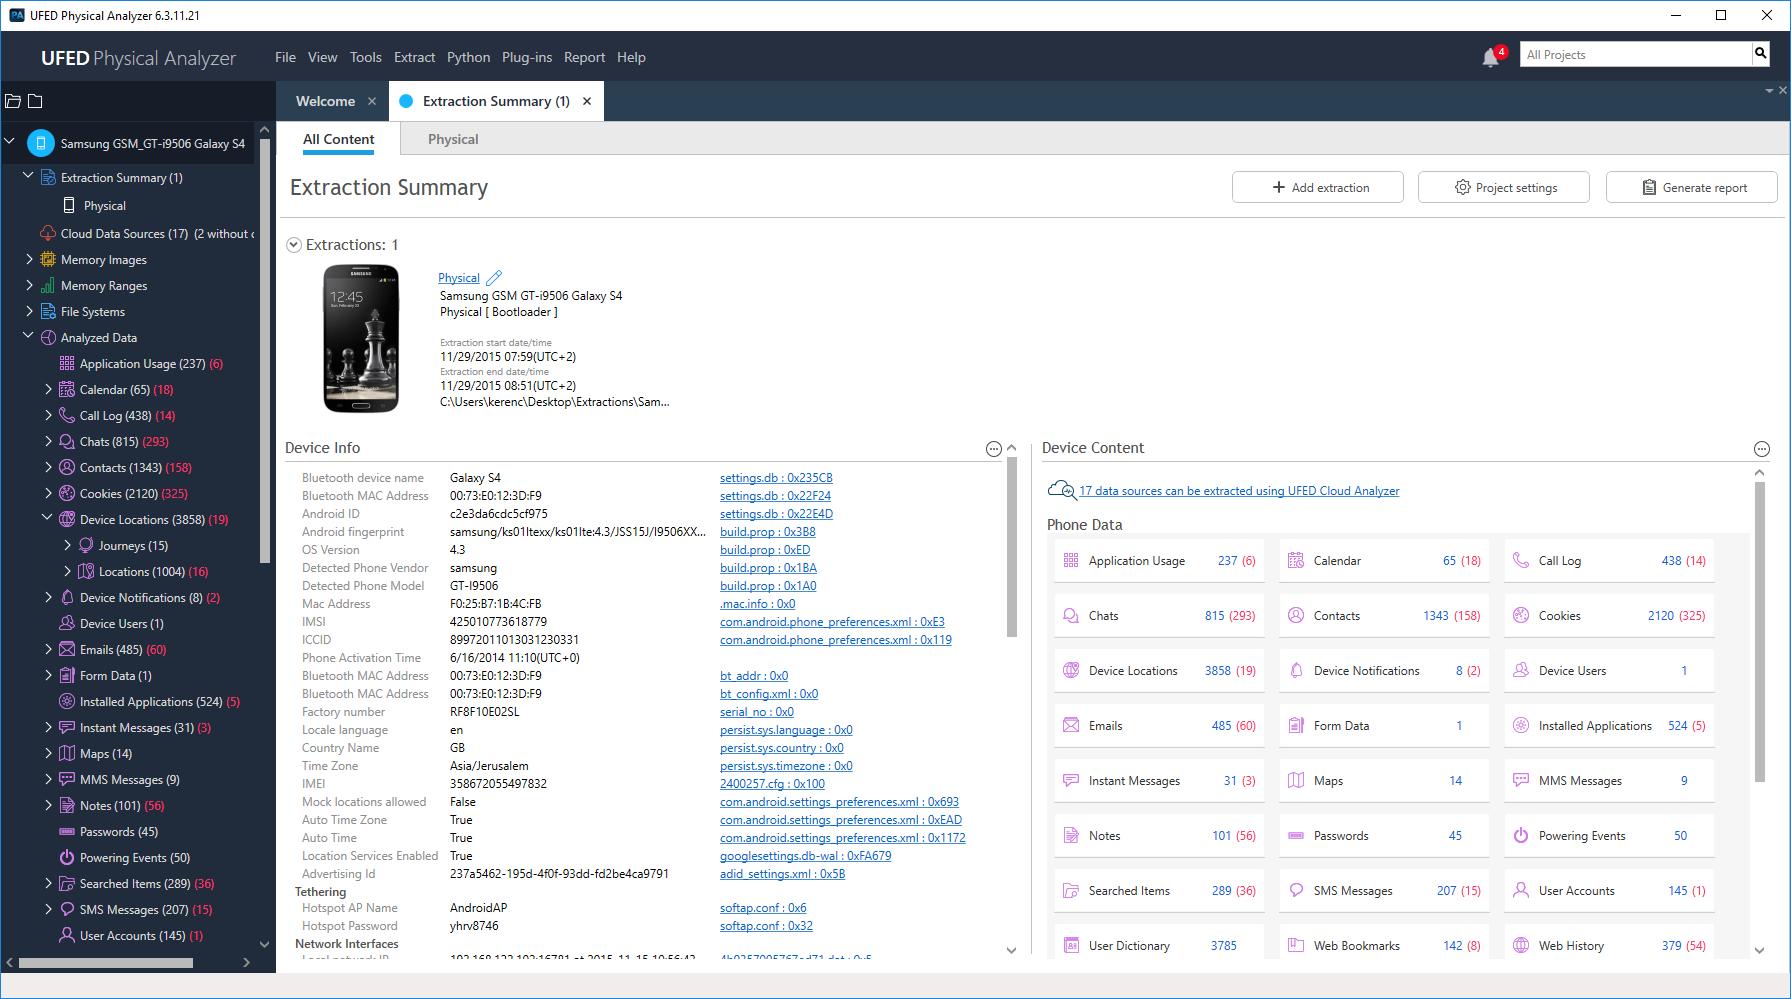Viewport: 1791px width, 999px height.
Task: Expand the Emails tree node
Action: coord(47,649)
